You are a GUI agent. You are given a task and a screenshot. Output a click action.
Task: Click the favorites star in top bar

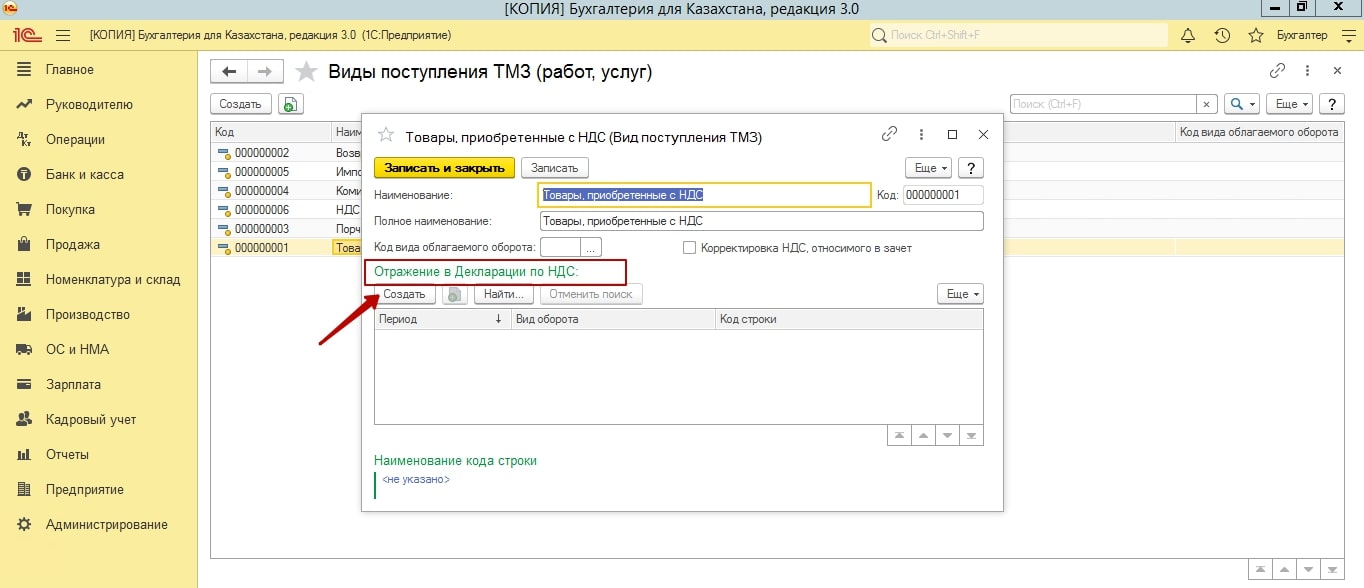[x=1256, y=36]
